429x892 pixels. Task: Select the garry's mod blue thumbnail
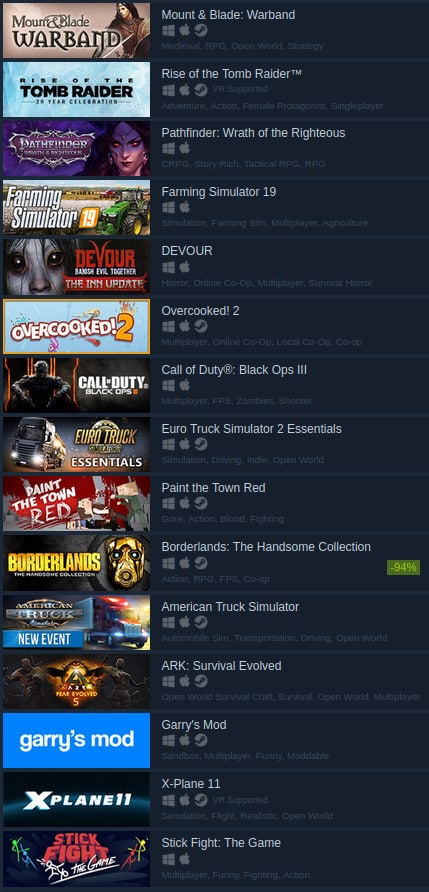coord(77,740)
